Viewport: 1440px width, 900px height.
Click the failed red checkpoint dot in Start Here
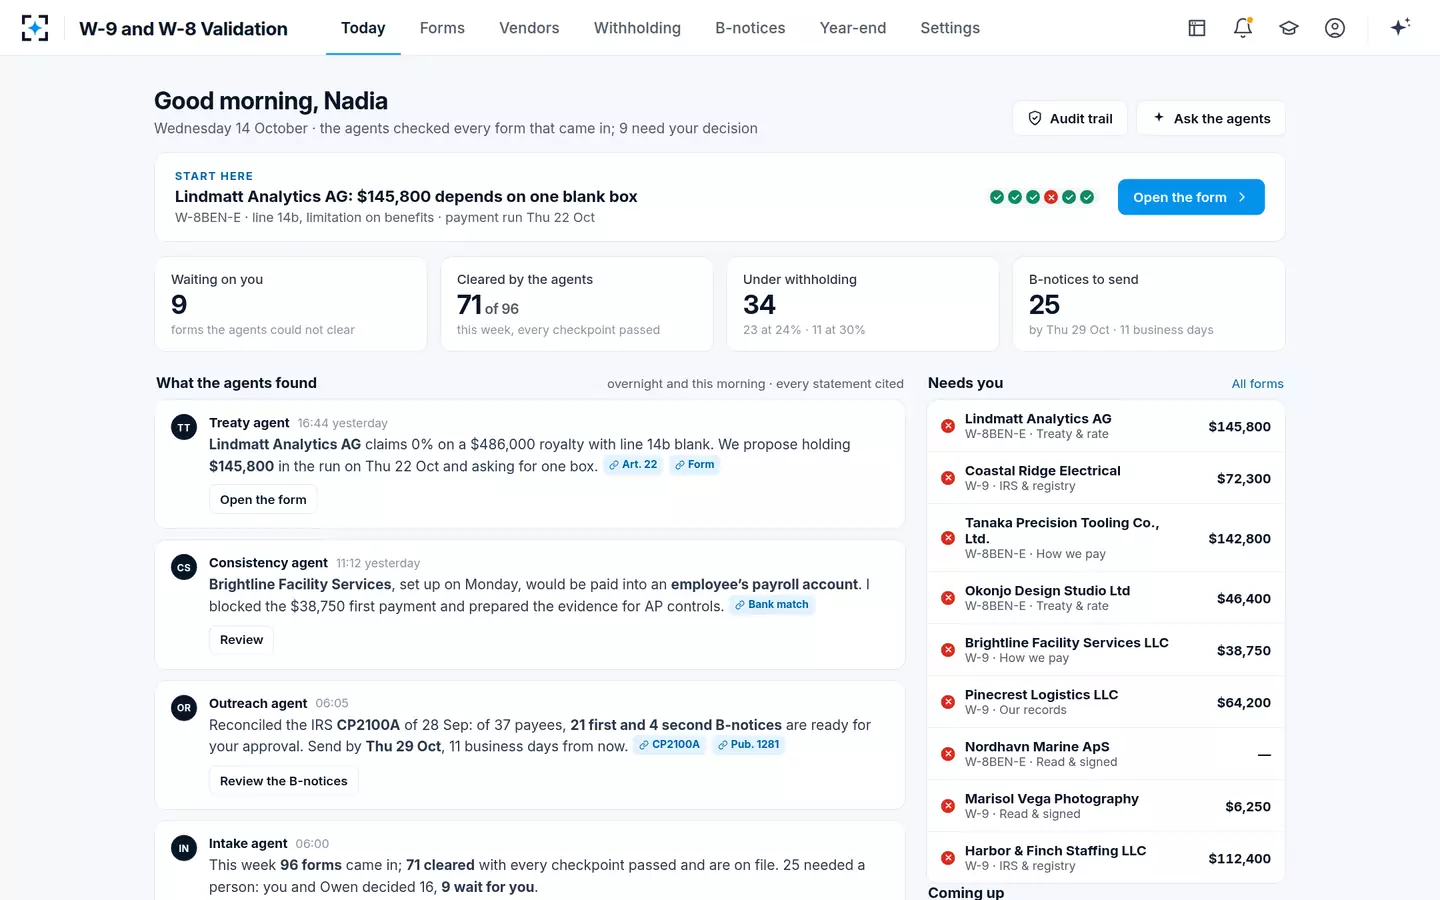click(x=1051, y=197)
